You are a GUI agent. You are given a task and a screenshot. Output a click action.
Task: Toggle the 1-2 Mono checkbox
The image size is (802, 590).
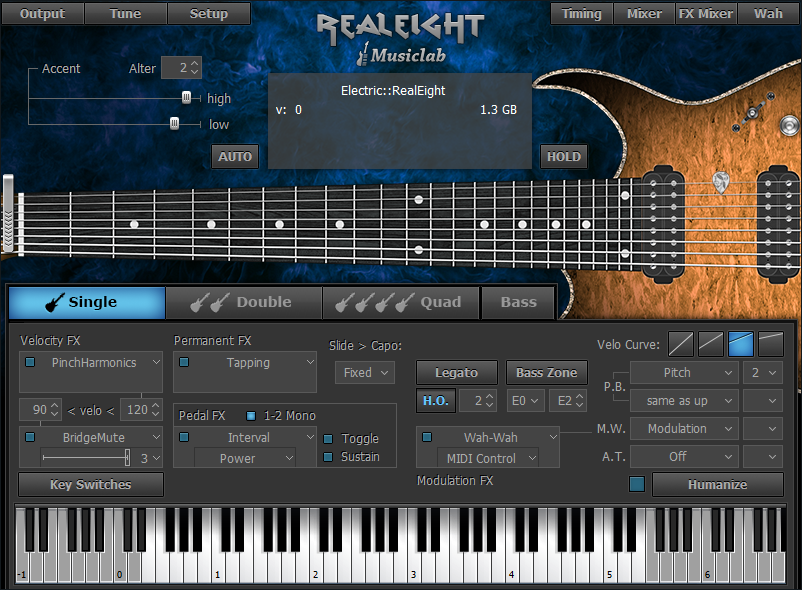point(251,415)
